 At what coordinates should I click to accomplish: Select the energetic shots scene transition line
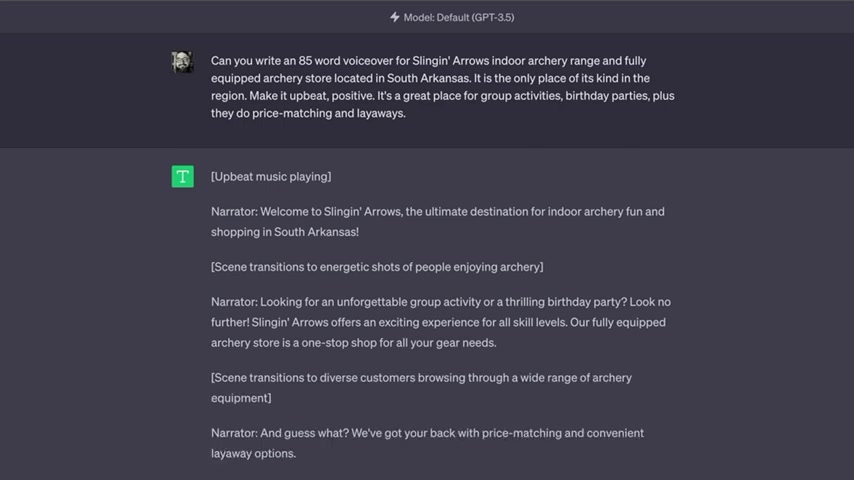pos(377,267)
